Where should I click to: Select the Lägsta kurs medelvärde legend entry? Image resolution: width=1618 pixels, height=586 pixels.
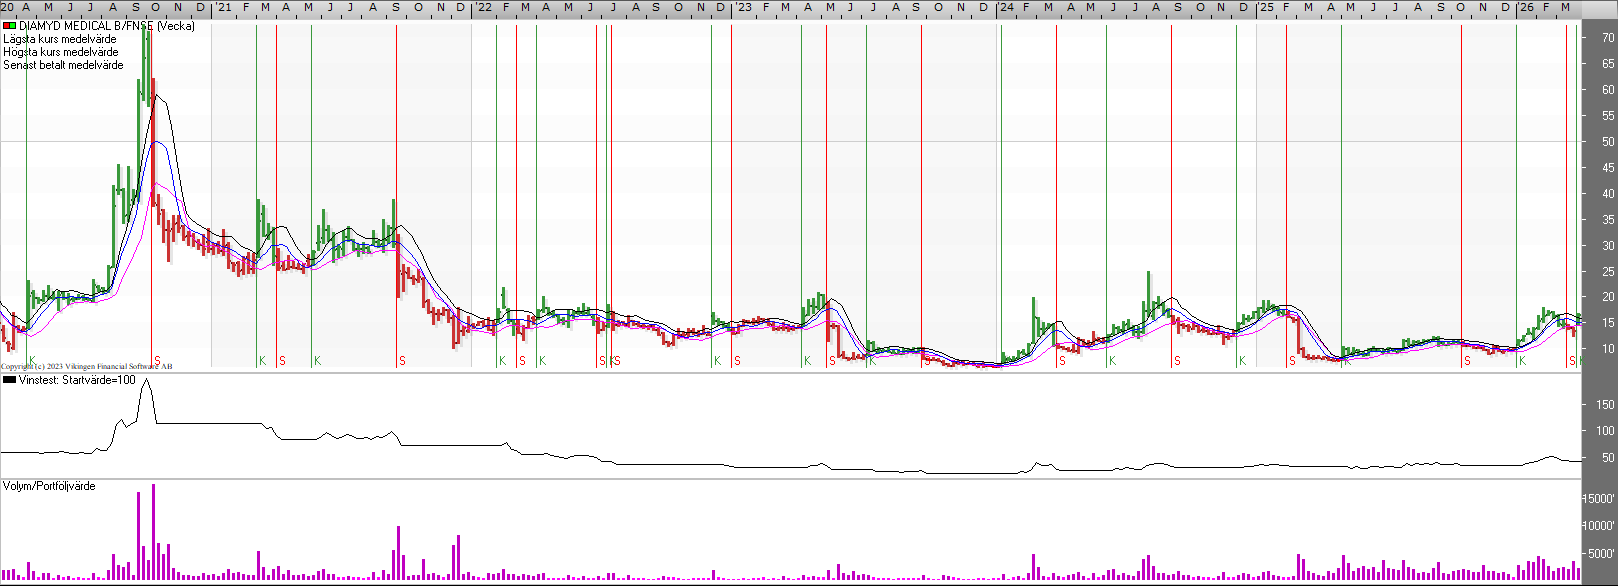(60, 39)
